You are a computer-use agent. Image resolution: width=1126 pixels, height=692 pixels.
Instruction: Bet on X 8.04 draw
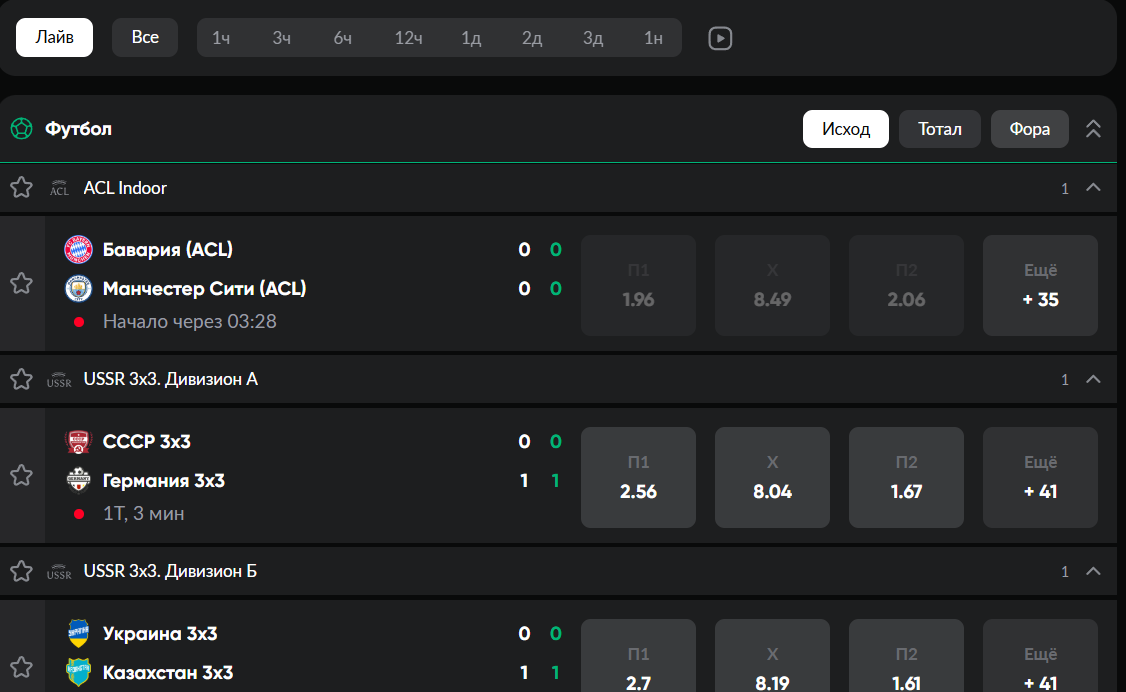coord(772,477)
